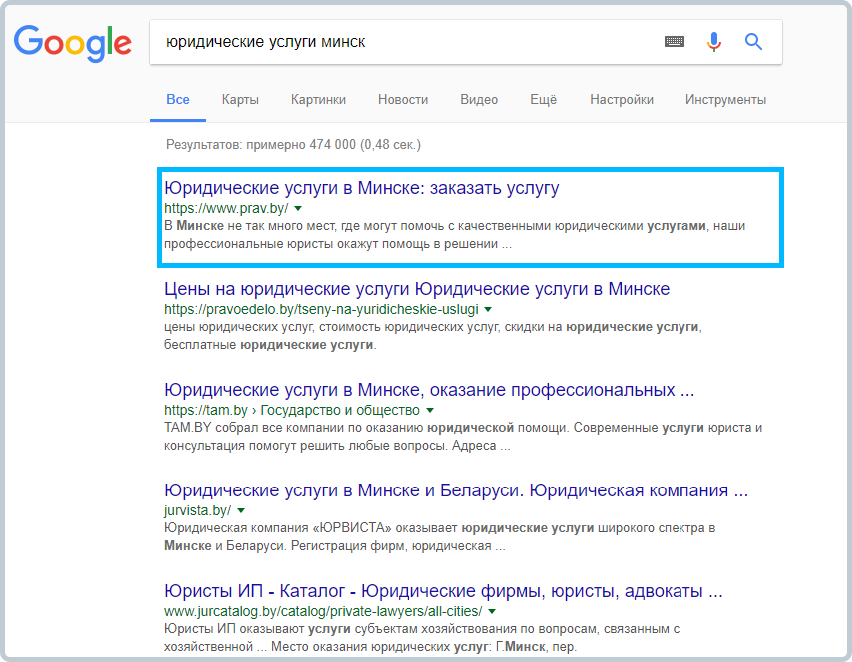Click the www.jurcatalog.by/catalog/private-lawyers/all-cities/ URL text

tap(323, 611)
